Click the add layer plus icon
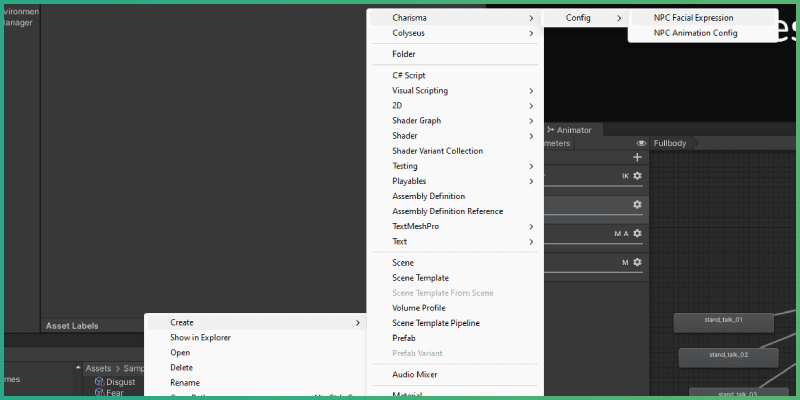The width and height of the screenshot is (800, 400). 637,157
